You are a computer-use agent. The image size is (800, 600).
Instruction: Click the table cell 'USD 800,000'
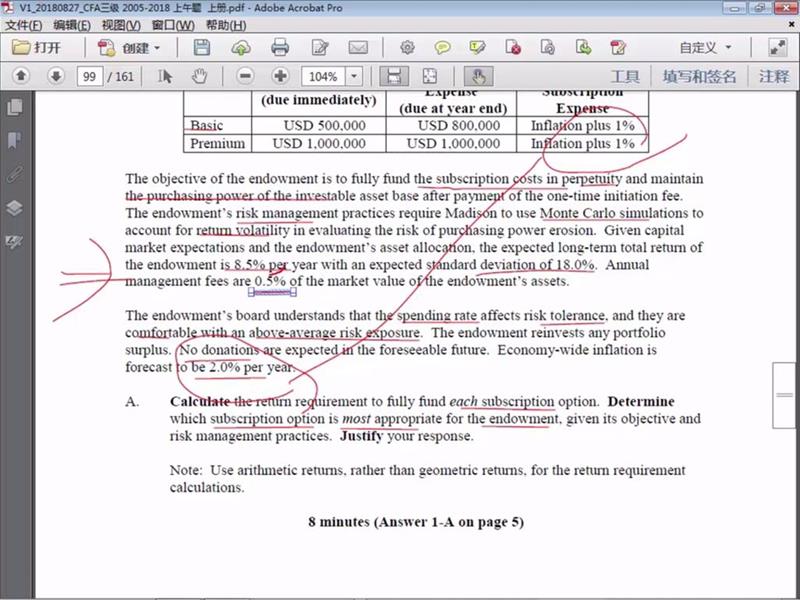[459, 126]
